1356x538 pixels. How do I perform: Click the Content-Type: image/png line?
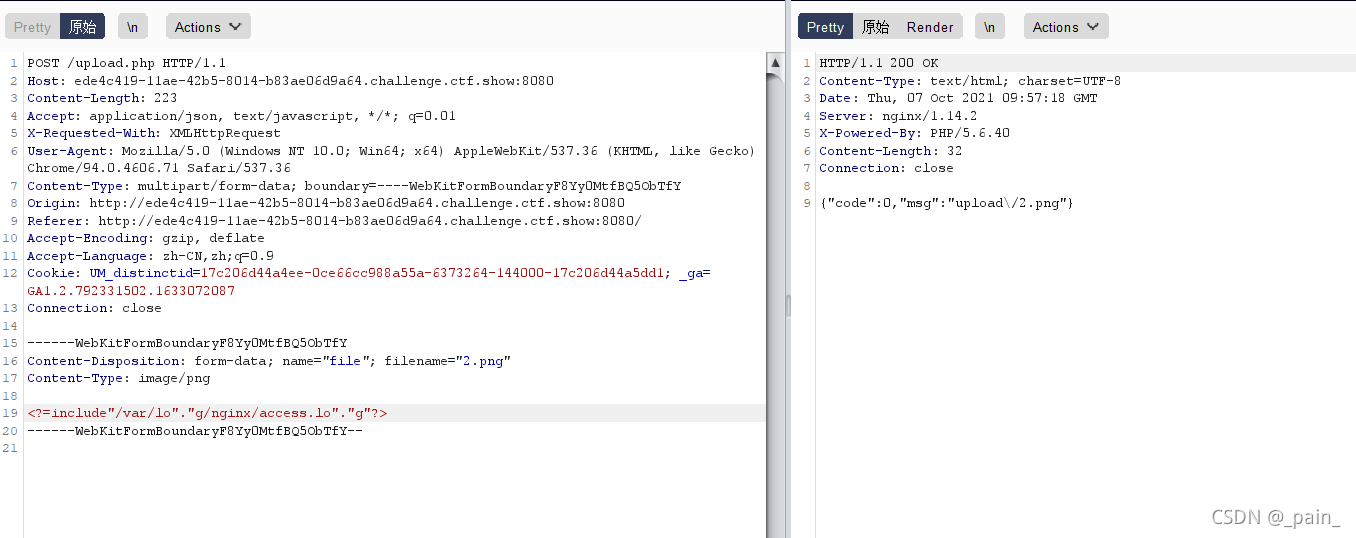[118, 378]
